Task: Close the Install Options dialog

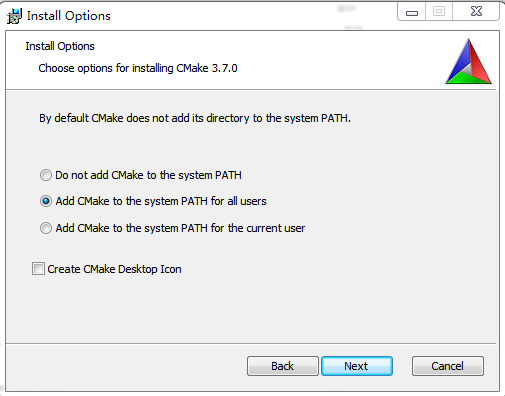Action: coord(476,12)
